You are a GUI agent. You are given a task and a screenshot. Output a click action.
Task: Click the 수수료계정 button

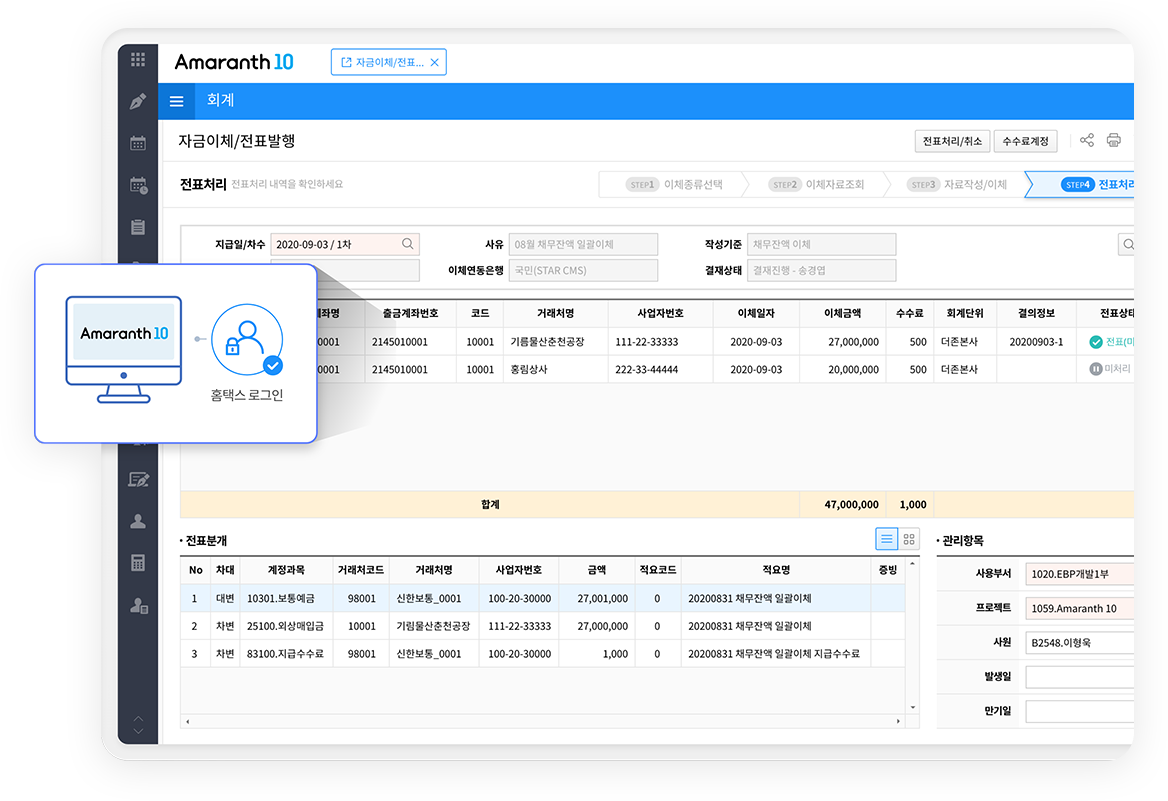[1026, 141]
